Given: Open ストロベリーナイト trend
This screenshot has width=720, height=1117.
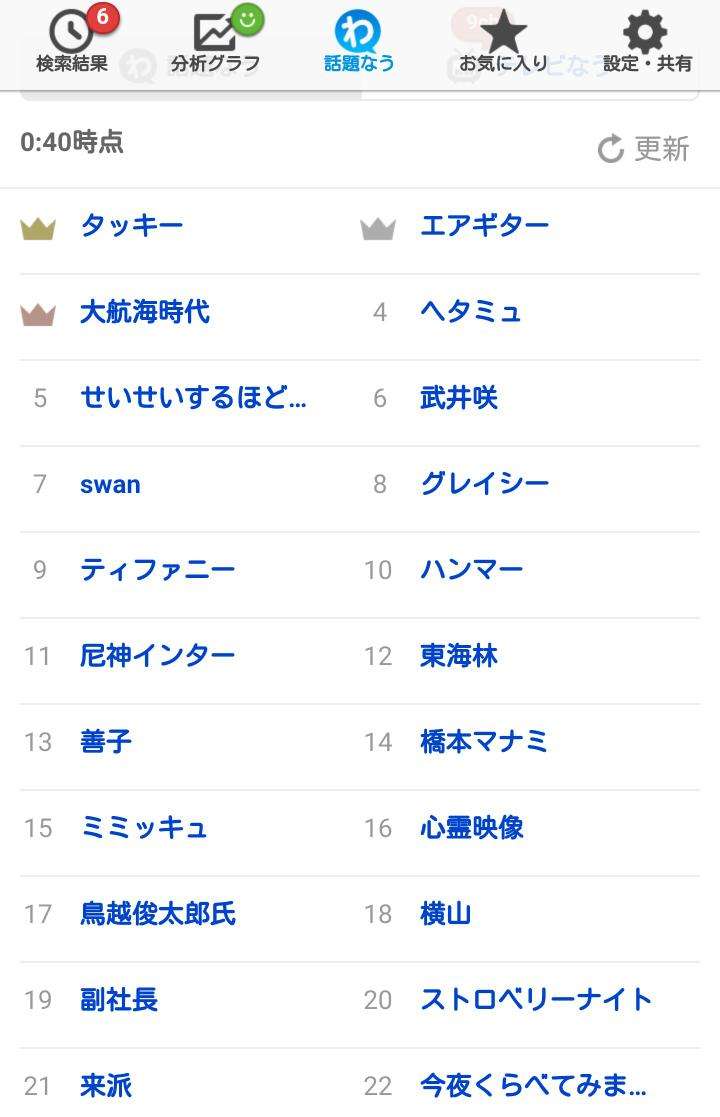Looking at the screenshot, I should pos(536,999).
